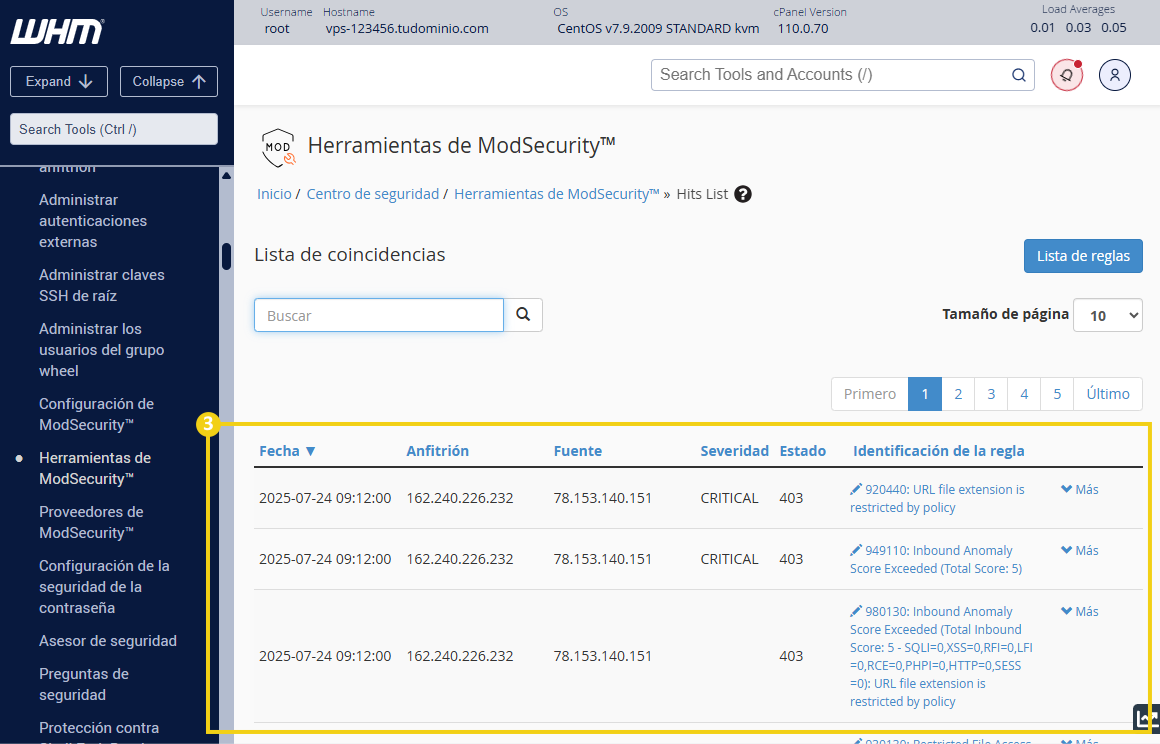Click load average 0.01 value
1160x744 pixels.
point(1042,28)
